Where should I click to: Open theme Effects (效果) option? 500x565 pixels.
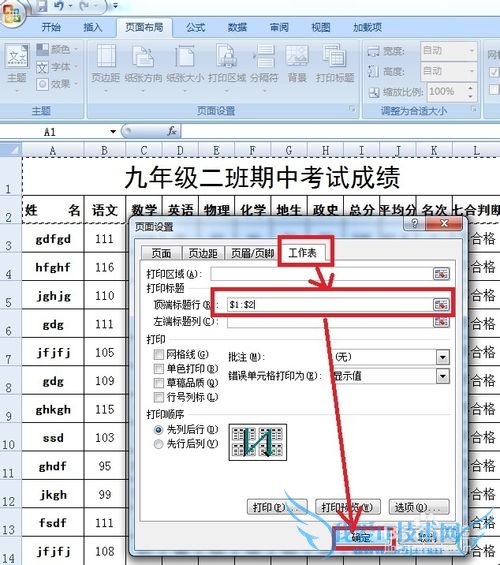pos(58,84)
